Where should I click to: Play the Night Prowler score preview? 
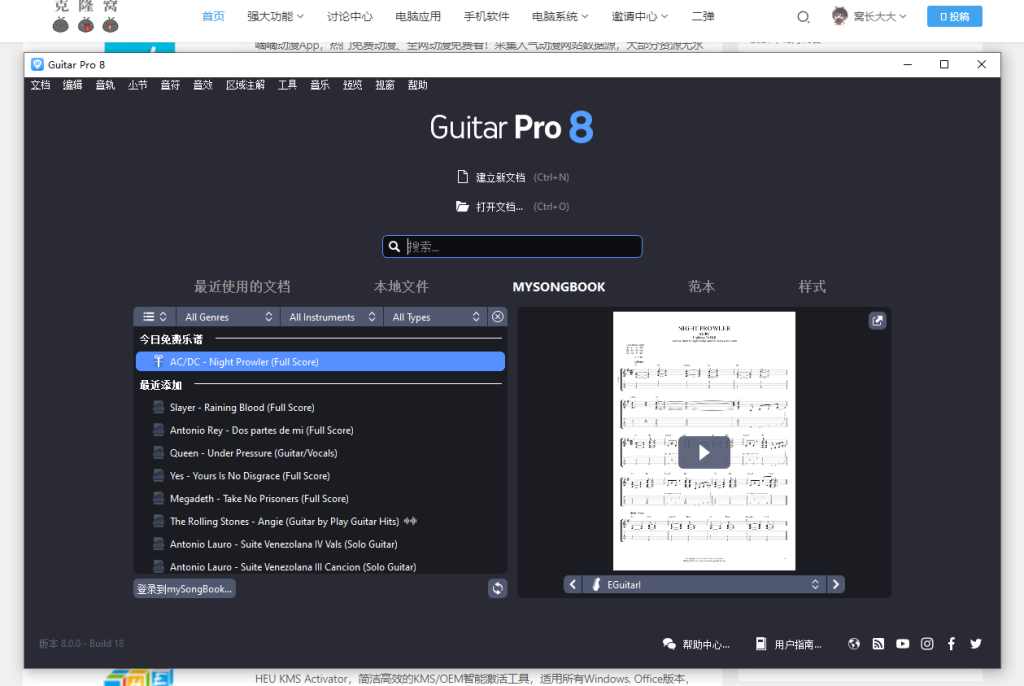click(704, 452)
